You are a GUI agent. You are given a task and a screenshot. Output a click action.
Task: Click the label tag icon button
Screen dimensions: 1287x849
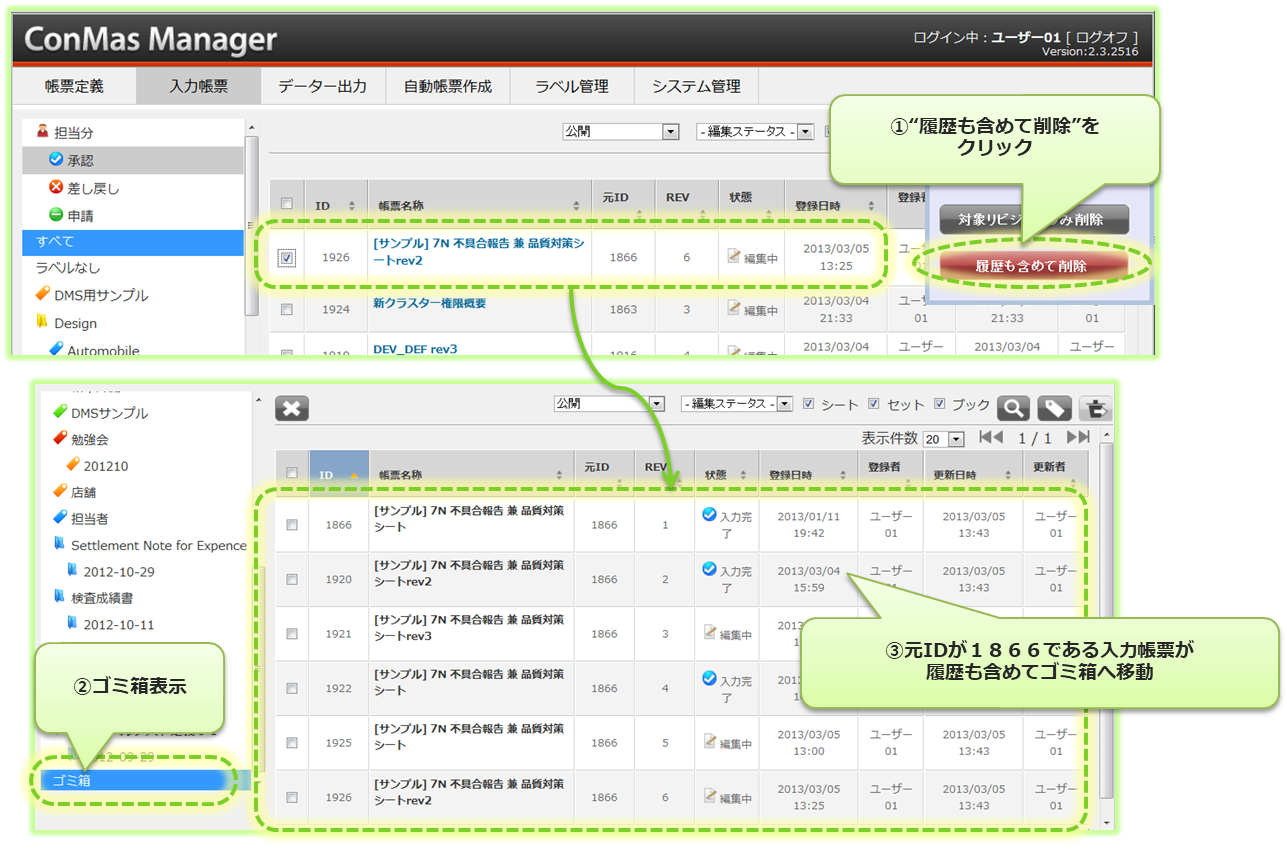click(1054, 408)
